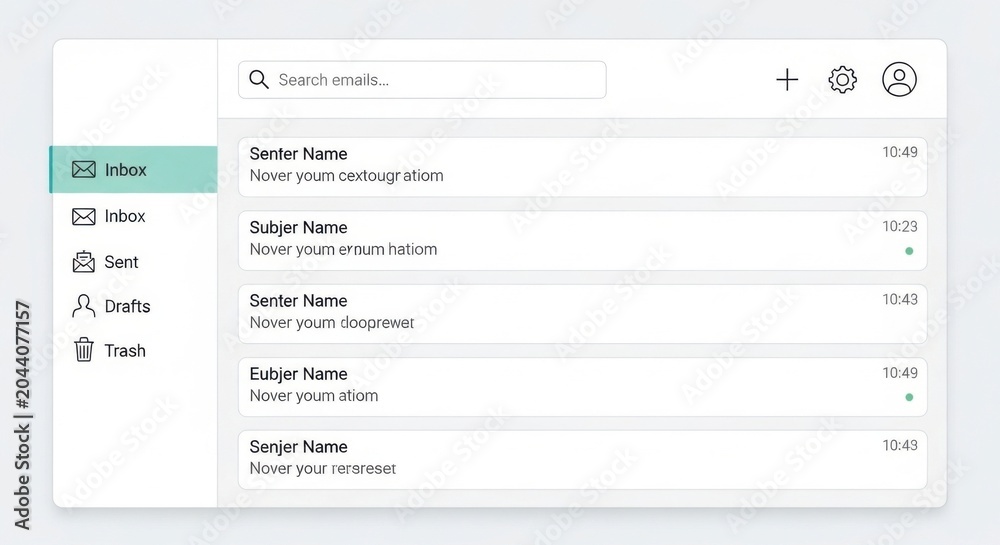Open email from Senfer Name

582,167
